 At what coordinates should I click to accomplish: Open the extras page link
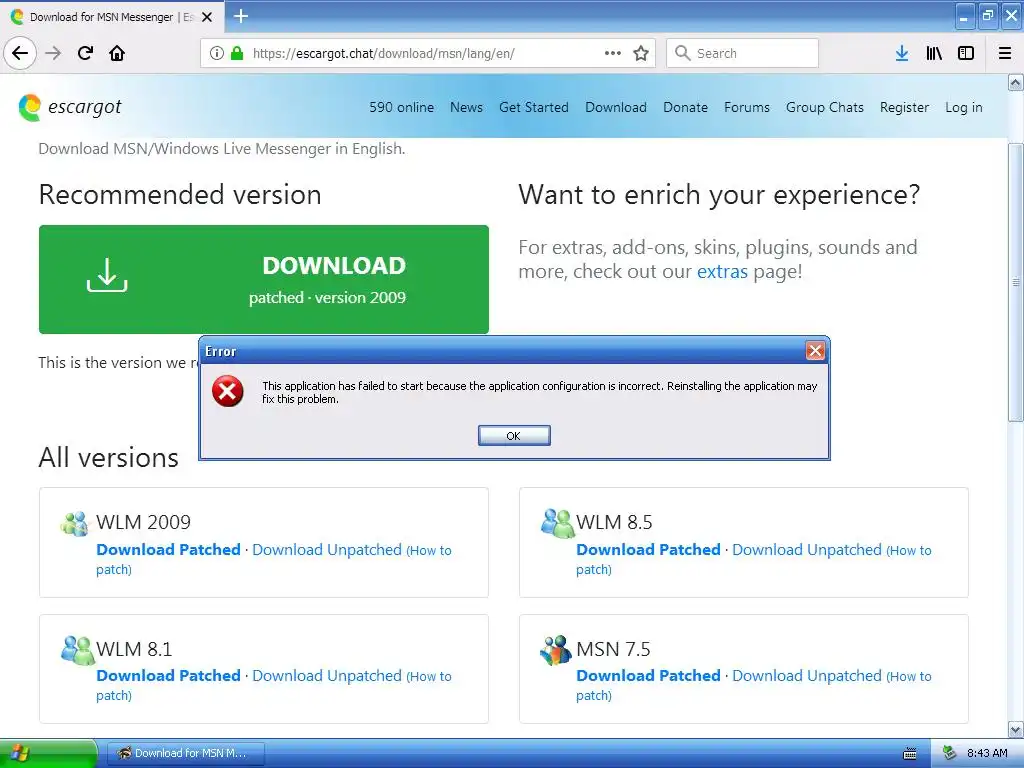[722, 271]
